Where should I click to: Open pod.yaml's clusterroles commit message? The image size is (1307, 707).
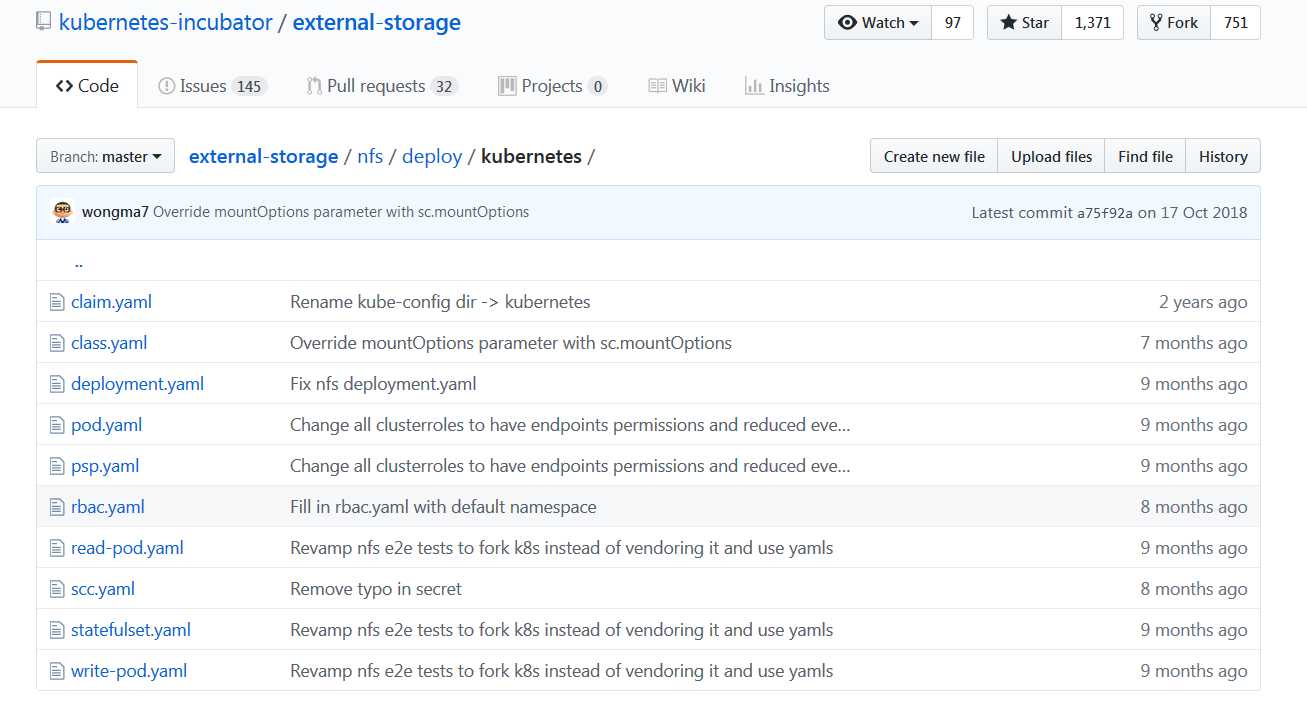click(x=570, y=425)
